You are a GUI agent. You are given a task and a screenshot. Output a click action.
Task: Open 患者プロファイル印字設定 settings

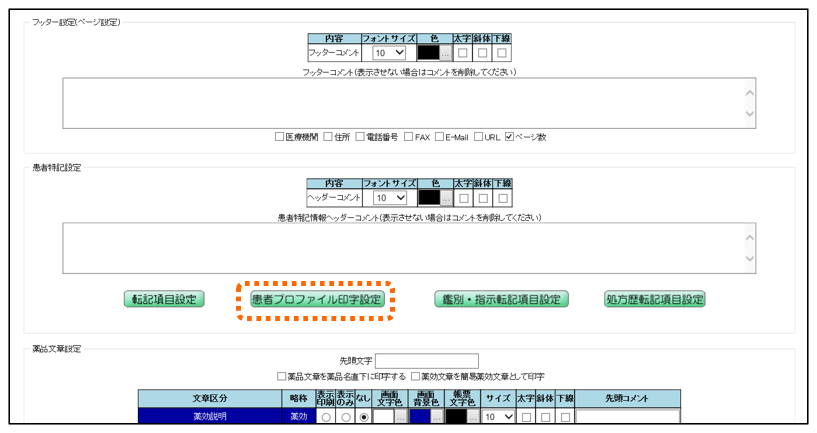(x=316, y=299)
